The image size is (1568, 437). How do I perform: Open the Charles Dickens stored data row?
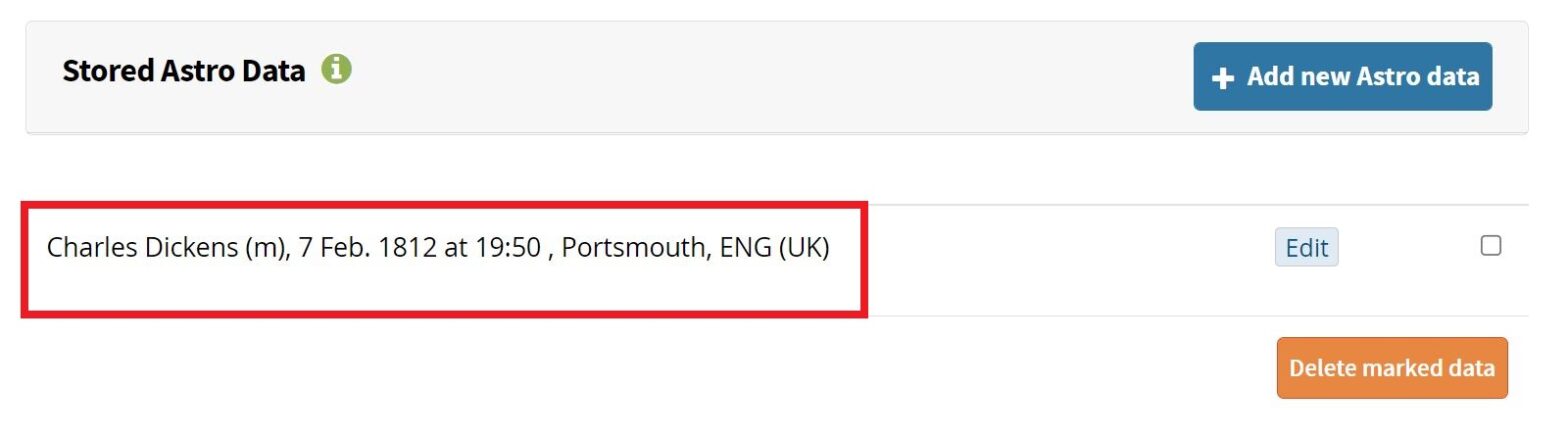[x=438, y=248]
